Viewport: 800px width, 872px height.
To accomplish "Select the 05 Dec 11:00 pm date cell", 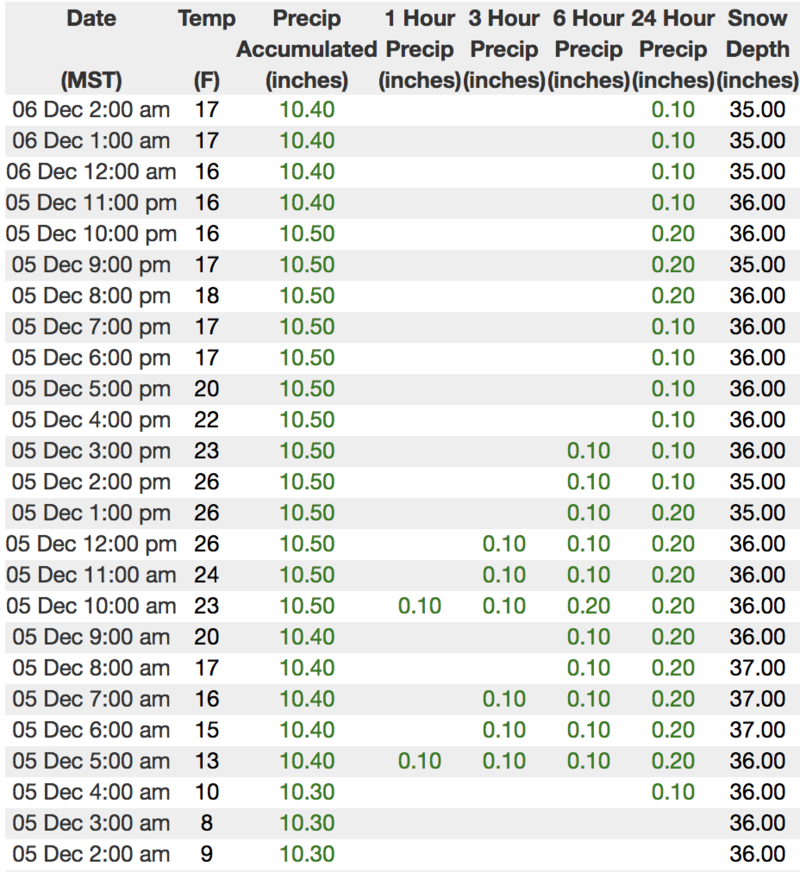I will pyautogui.click(x=91, y=203).
